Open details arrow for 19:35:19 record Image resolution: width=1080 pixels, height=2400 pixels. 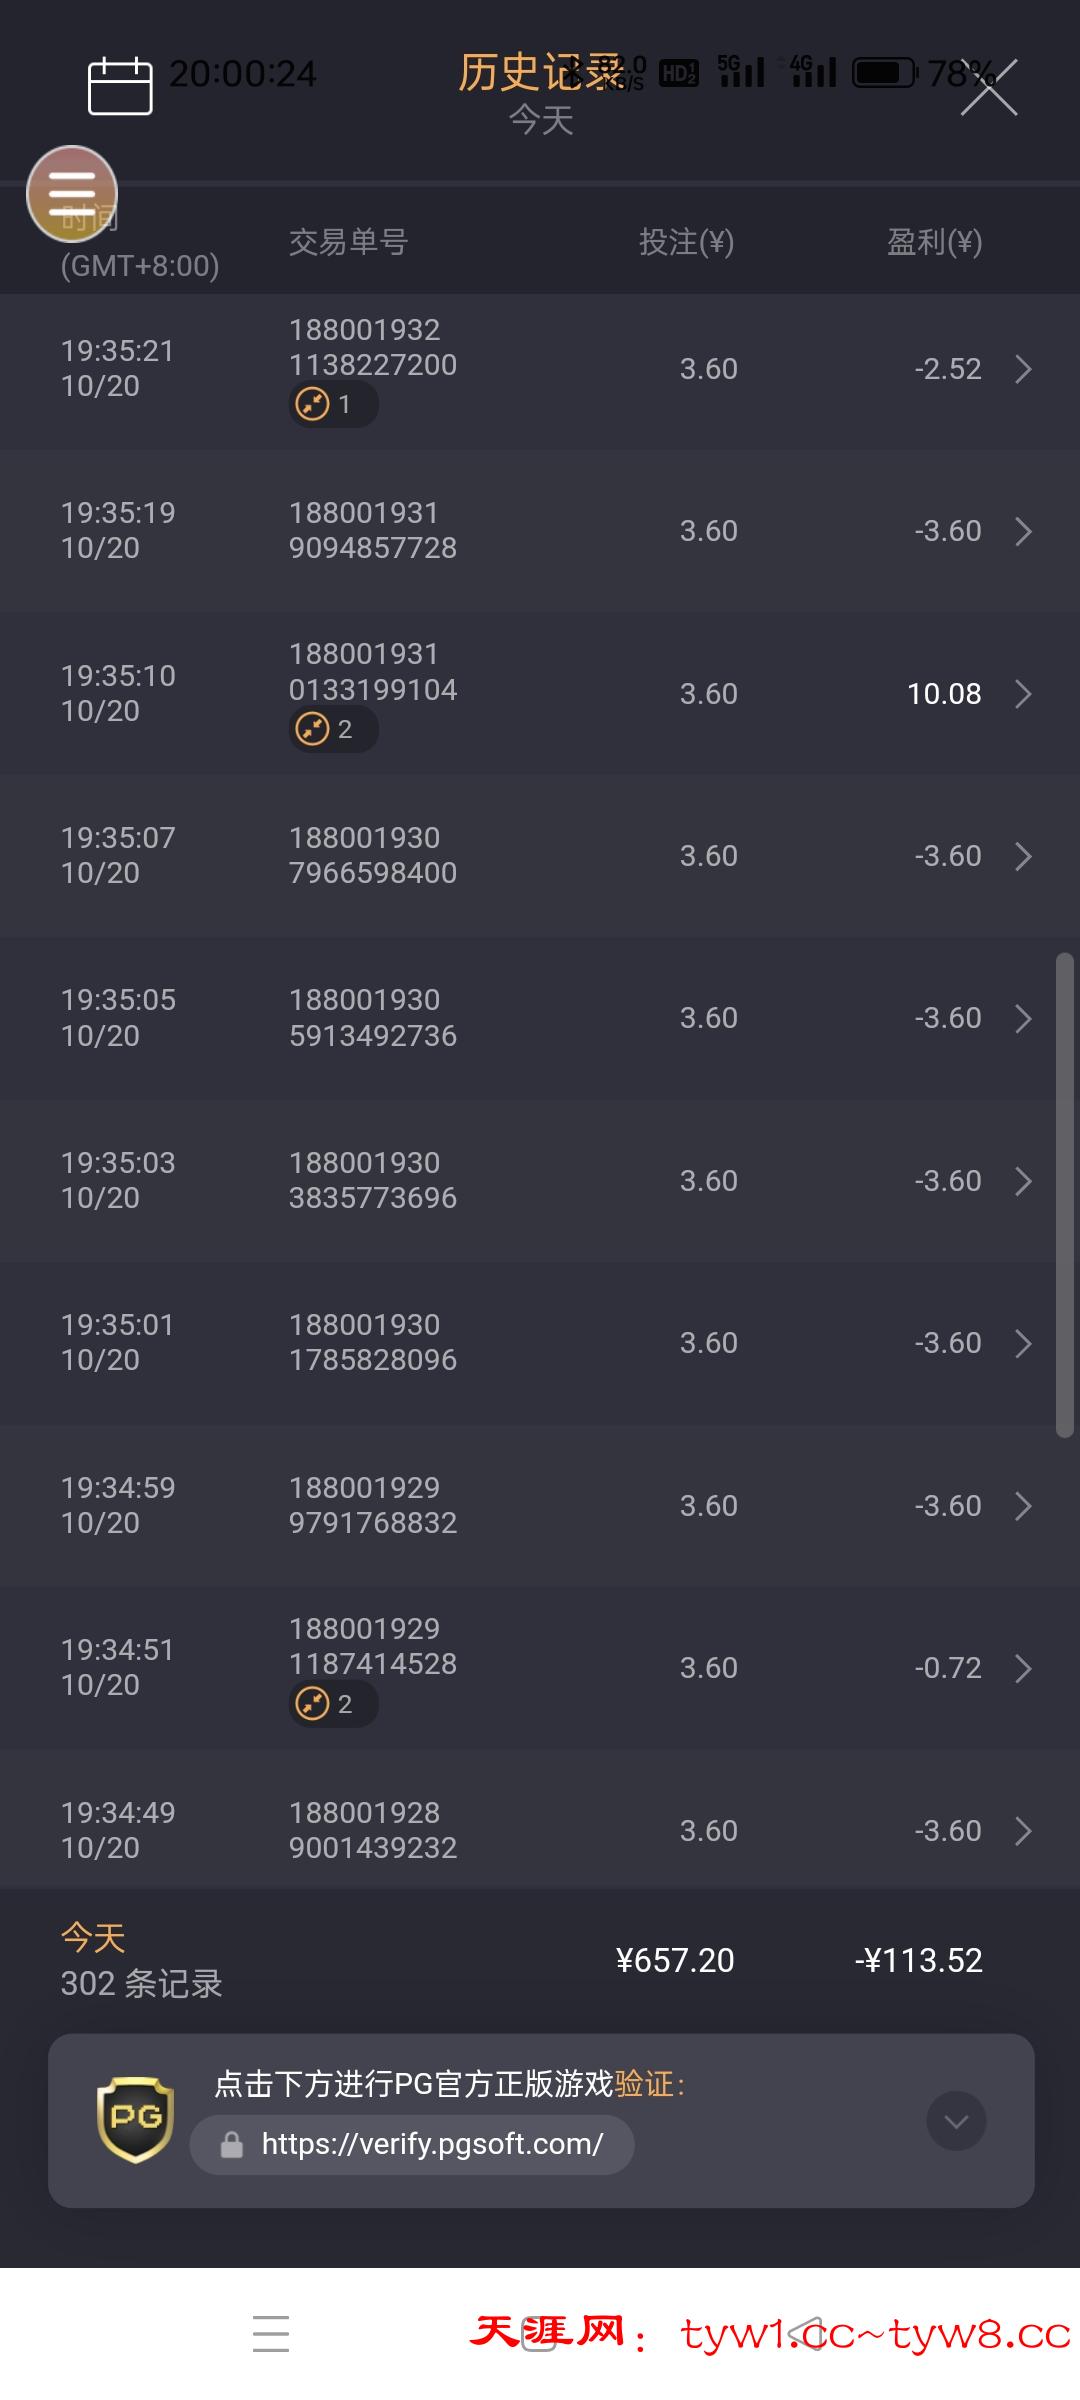[1023, 531]
